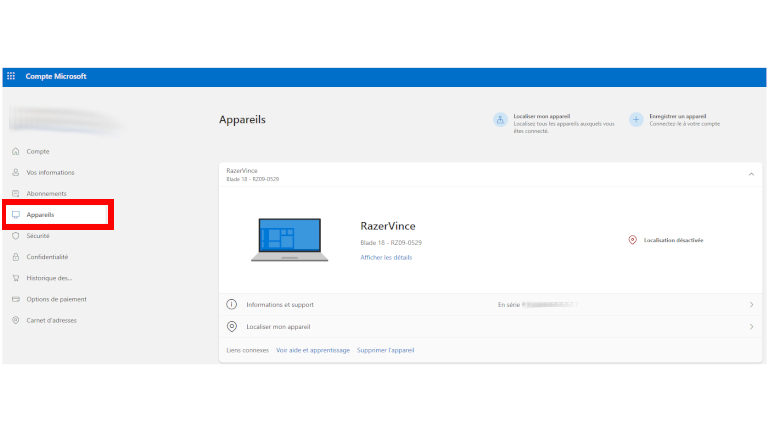Open the Sécurité sidebar item
The height and width of the screenshot is (432, 768).
[38, 236]
